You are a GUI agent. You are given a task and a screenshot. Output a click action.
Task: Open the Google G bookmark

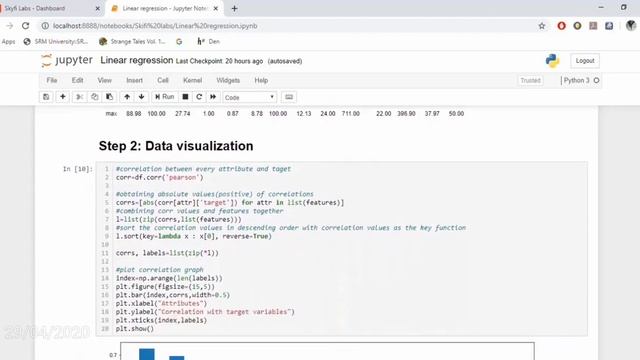point(179,42)
